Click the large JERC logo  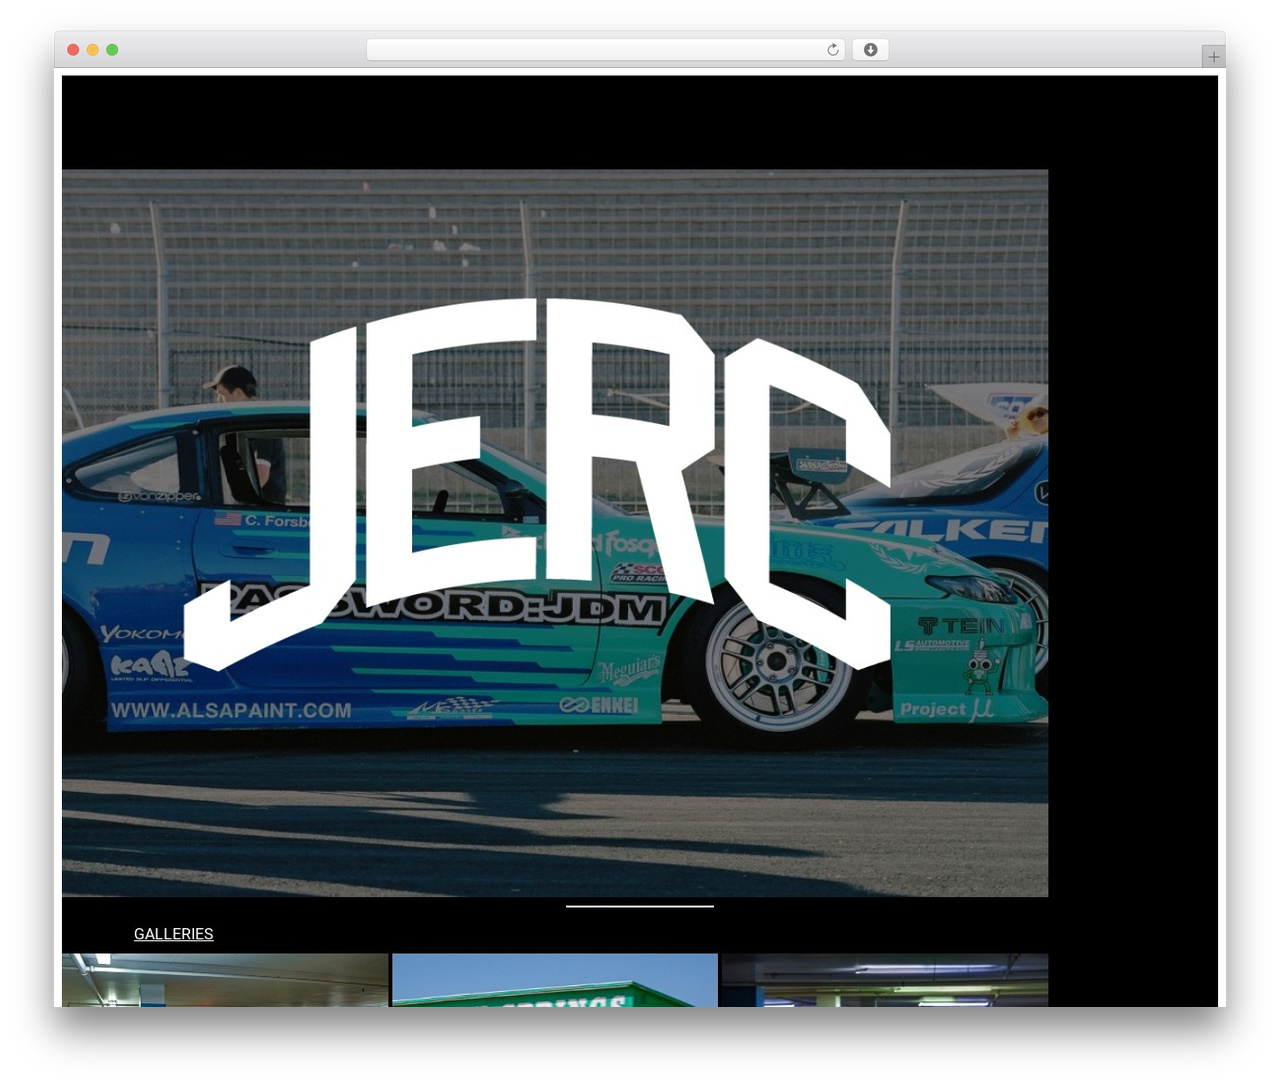(538, 485)
